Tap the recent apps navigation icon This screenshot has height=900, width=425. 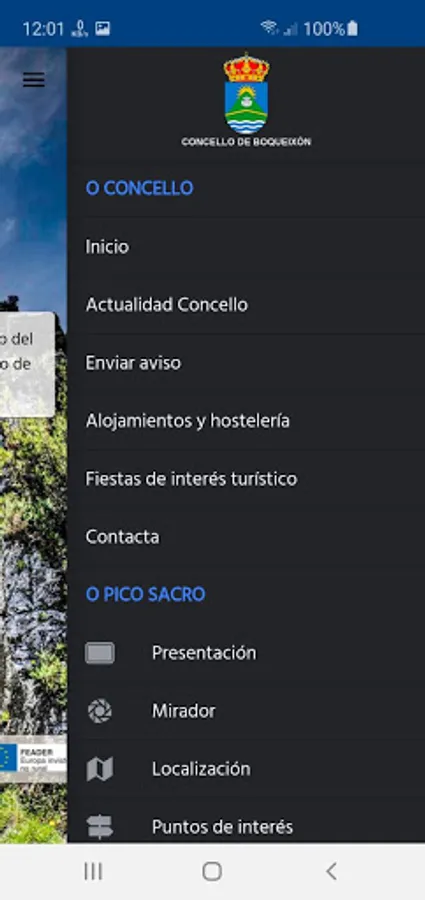[x=93, y=871]
